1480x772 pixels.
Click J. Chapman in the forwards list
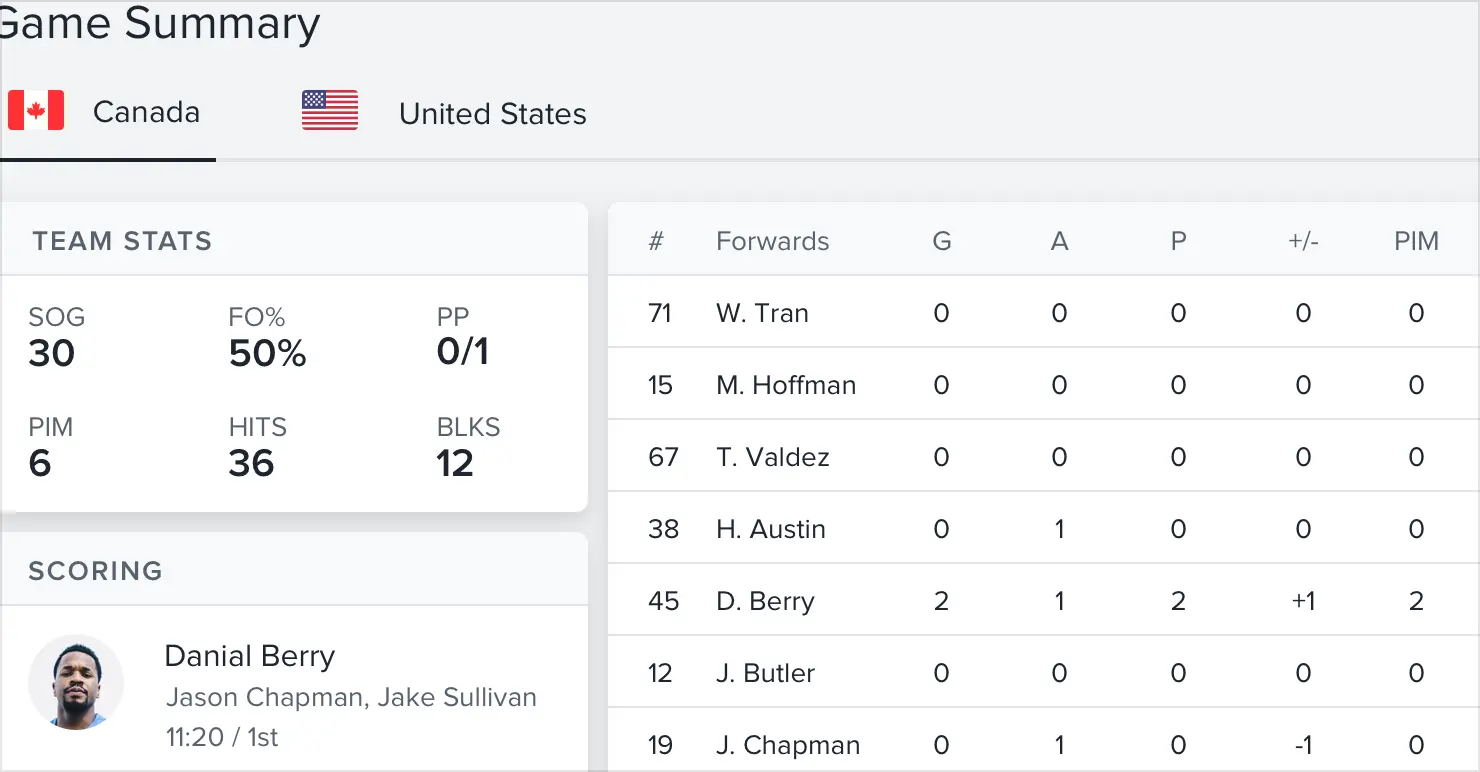point(788,745)
